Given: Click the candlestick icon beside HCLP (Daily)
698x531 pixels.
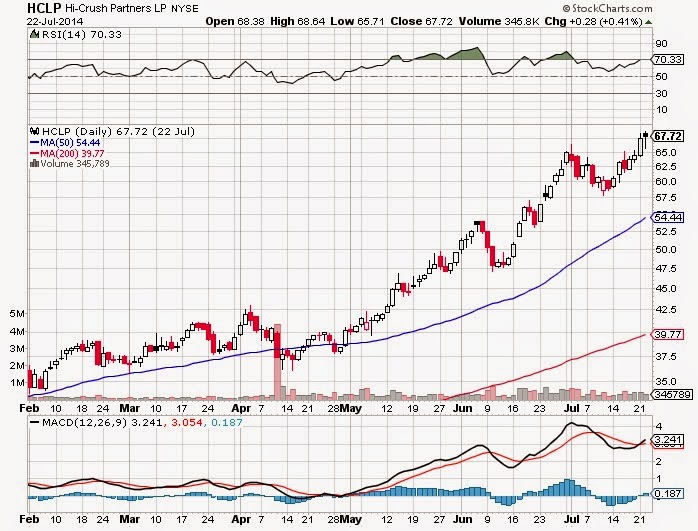Looking at the screenshot, I should 34,131.
